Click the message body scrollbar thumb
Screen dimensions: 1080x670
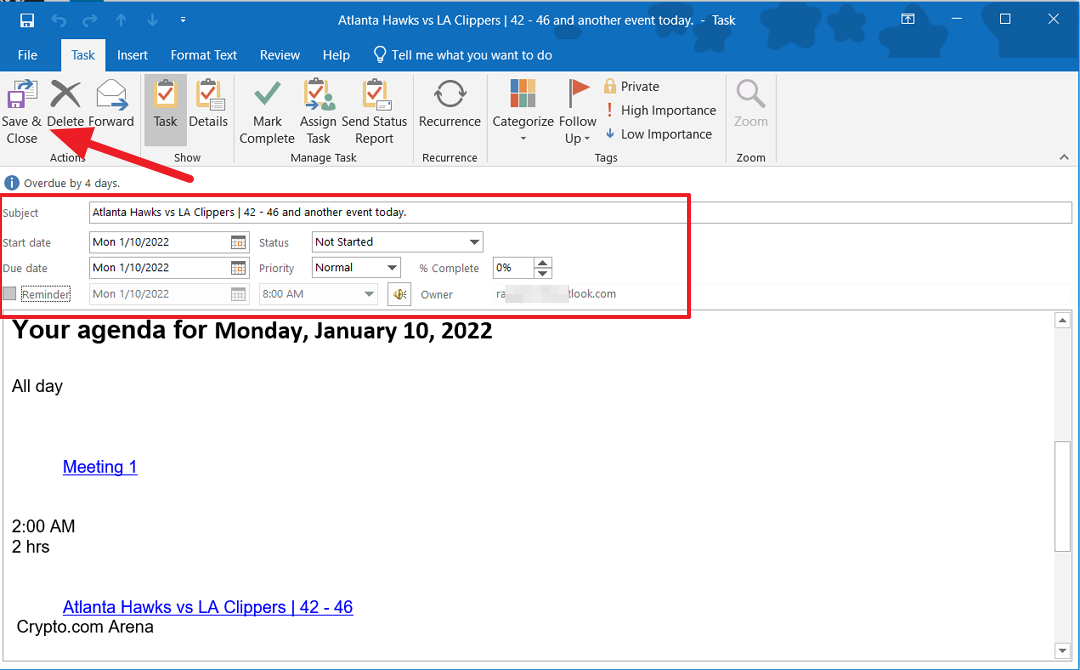point(1062,496)
